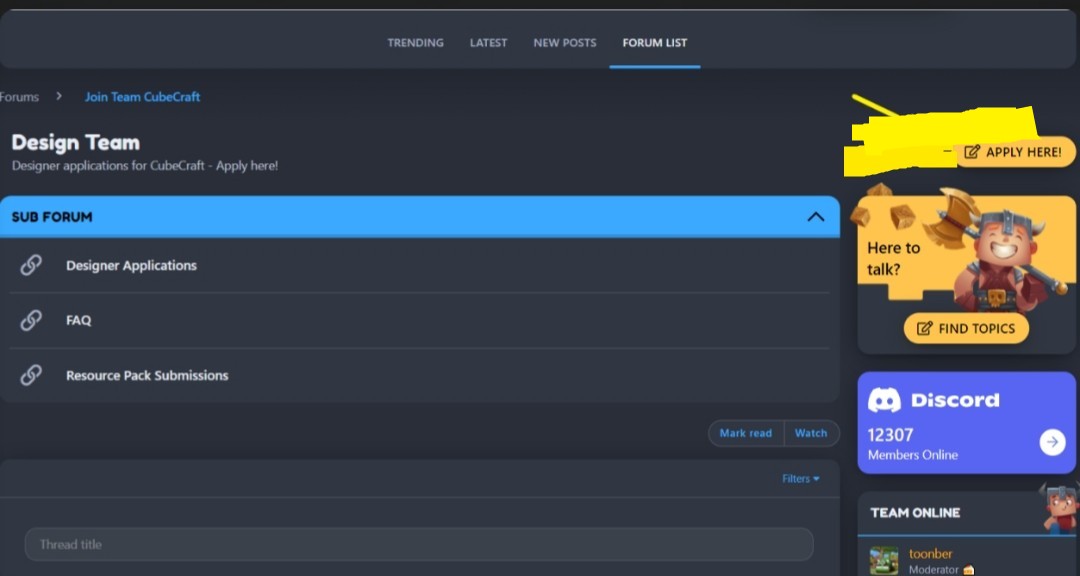Screen dimensions: 1080x576
Task: Open toonber's avatar image
Action: [x=884, y=561]
